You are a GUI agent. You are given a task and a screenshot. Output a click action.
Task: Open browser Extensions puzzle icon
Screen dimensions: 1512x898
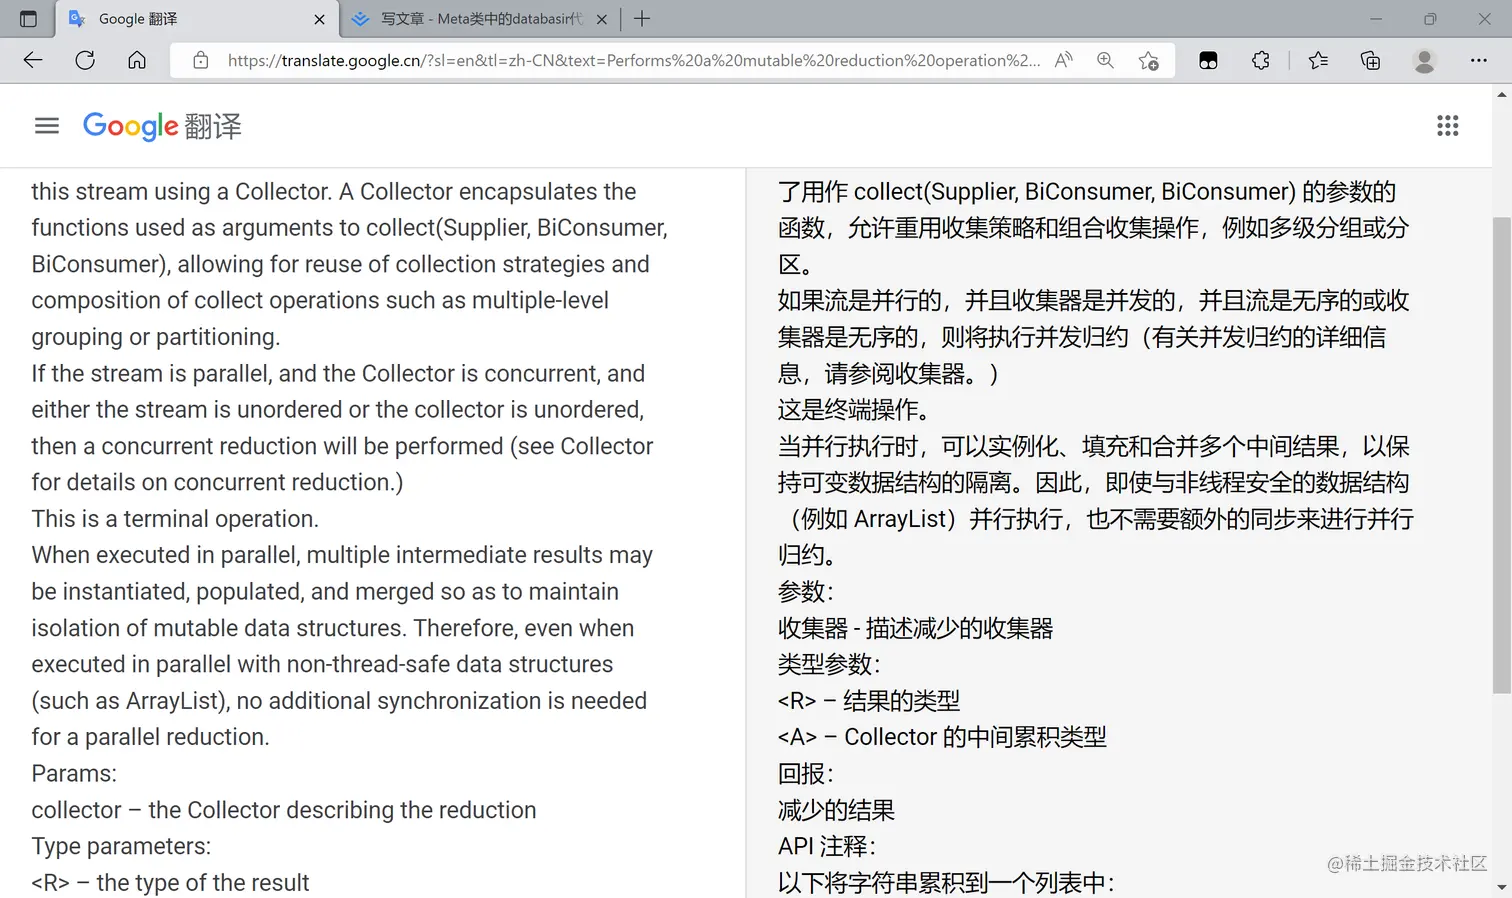[x=1261, y=60]
